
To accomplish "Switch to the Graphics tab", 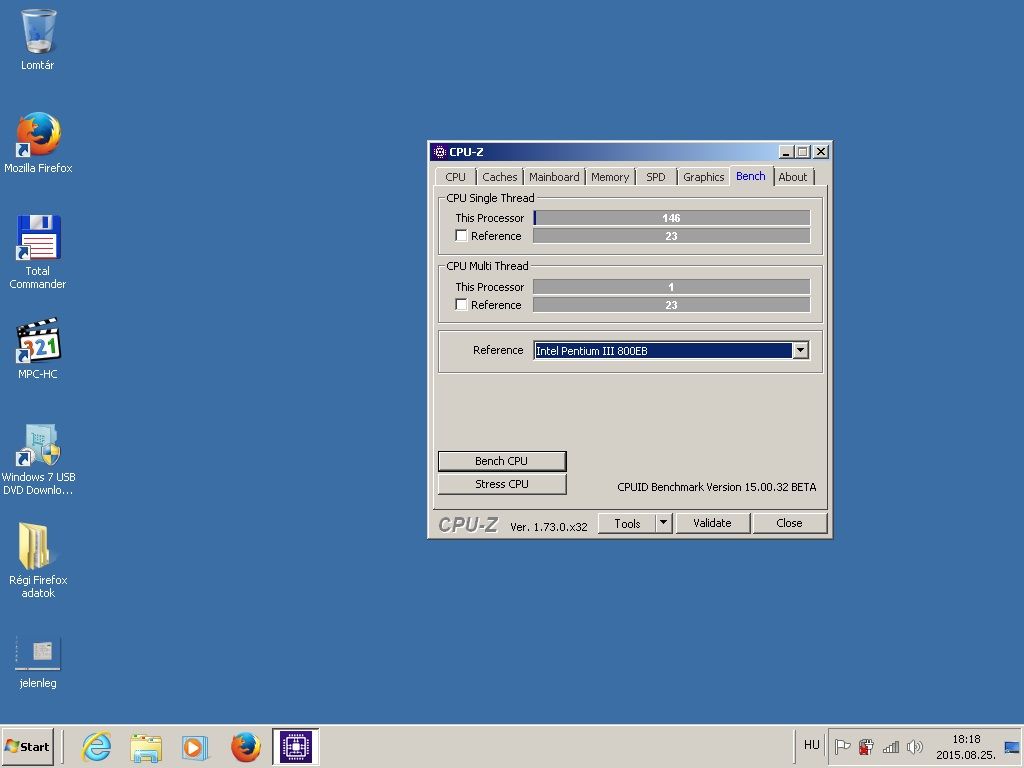I will [703, 177].
